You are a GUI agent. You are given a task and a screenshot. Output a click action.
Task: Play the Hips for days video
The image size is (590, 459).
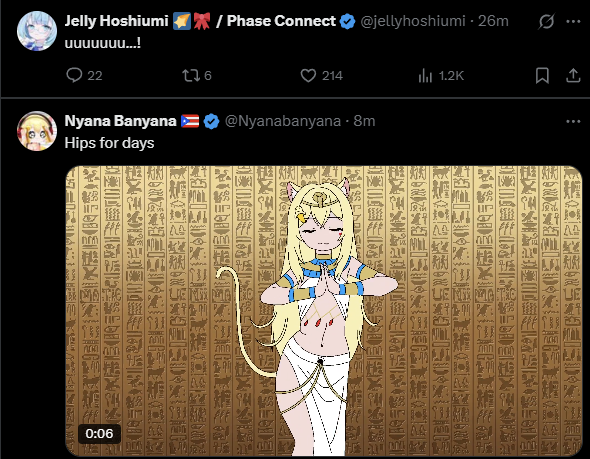coord(324,311)
